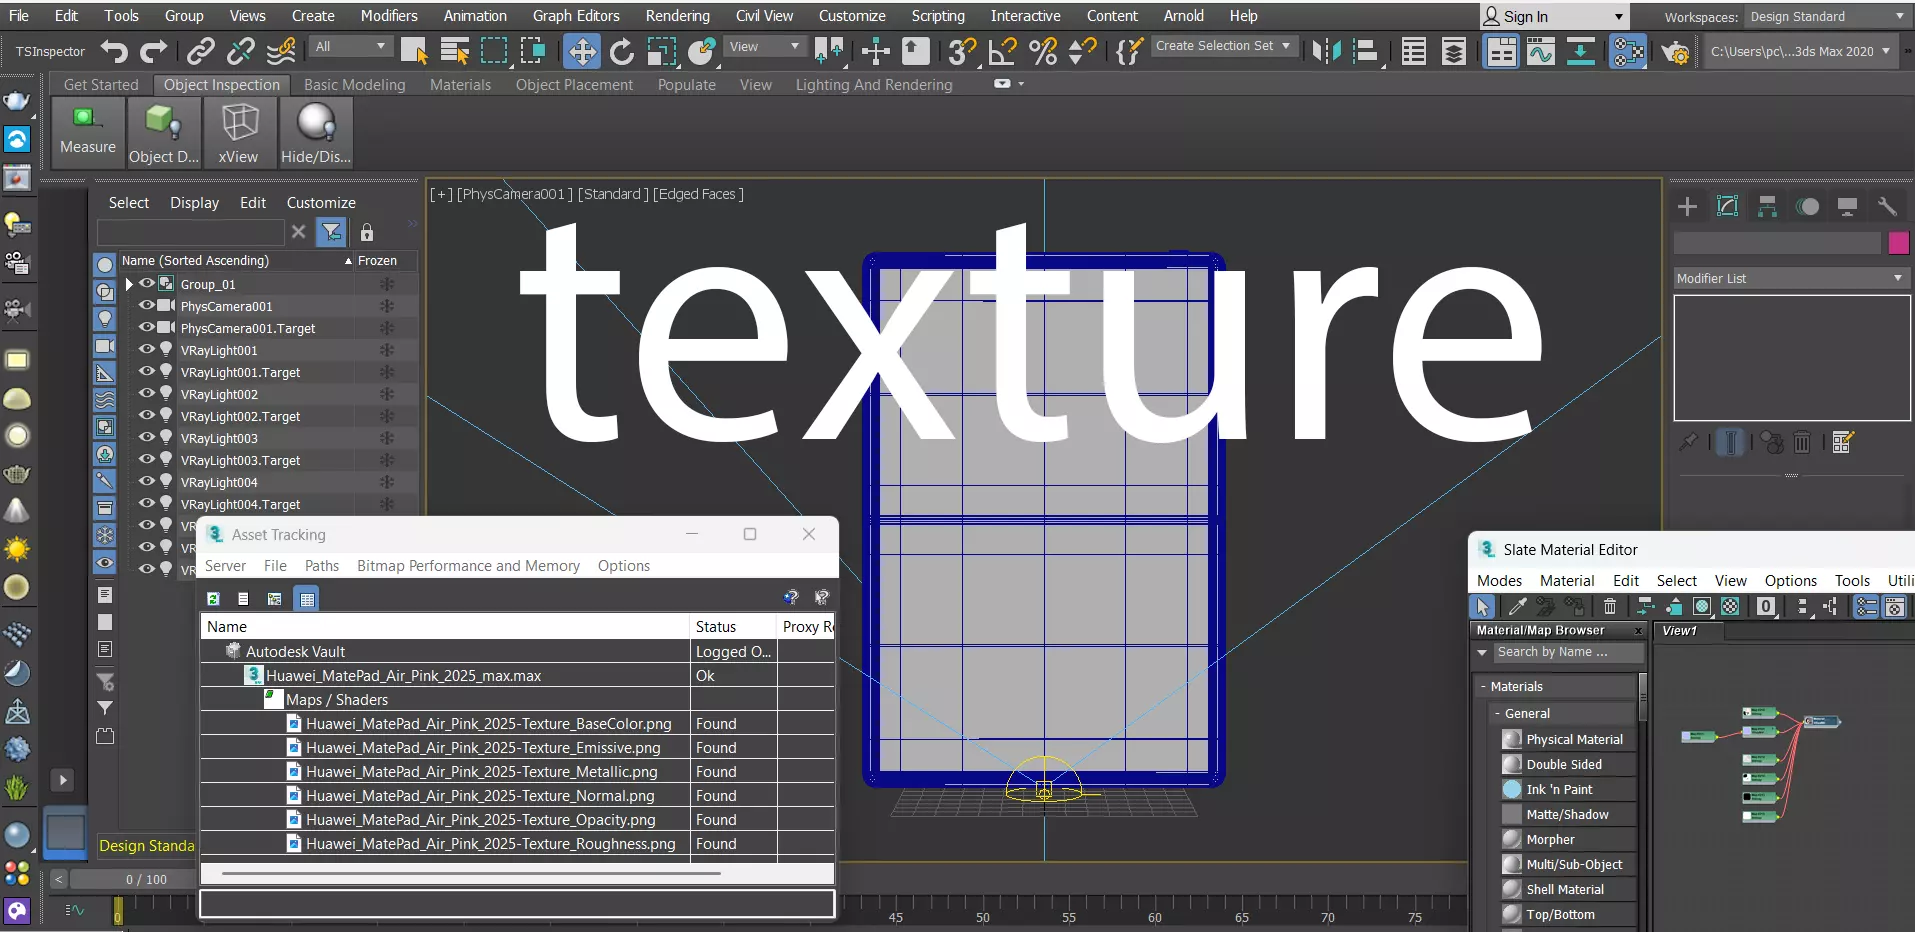Activate the Select and Move tool
Image resolution: width=1915 pixels, height=932 pixels.
(x=581, y=51)
